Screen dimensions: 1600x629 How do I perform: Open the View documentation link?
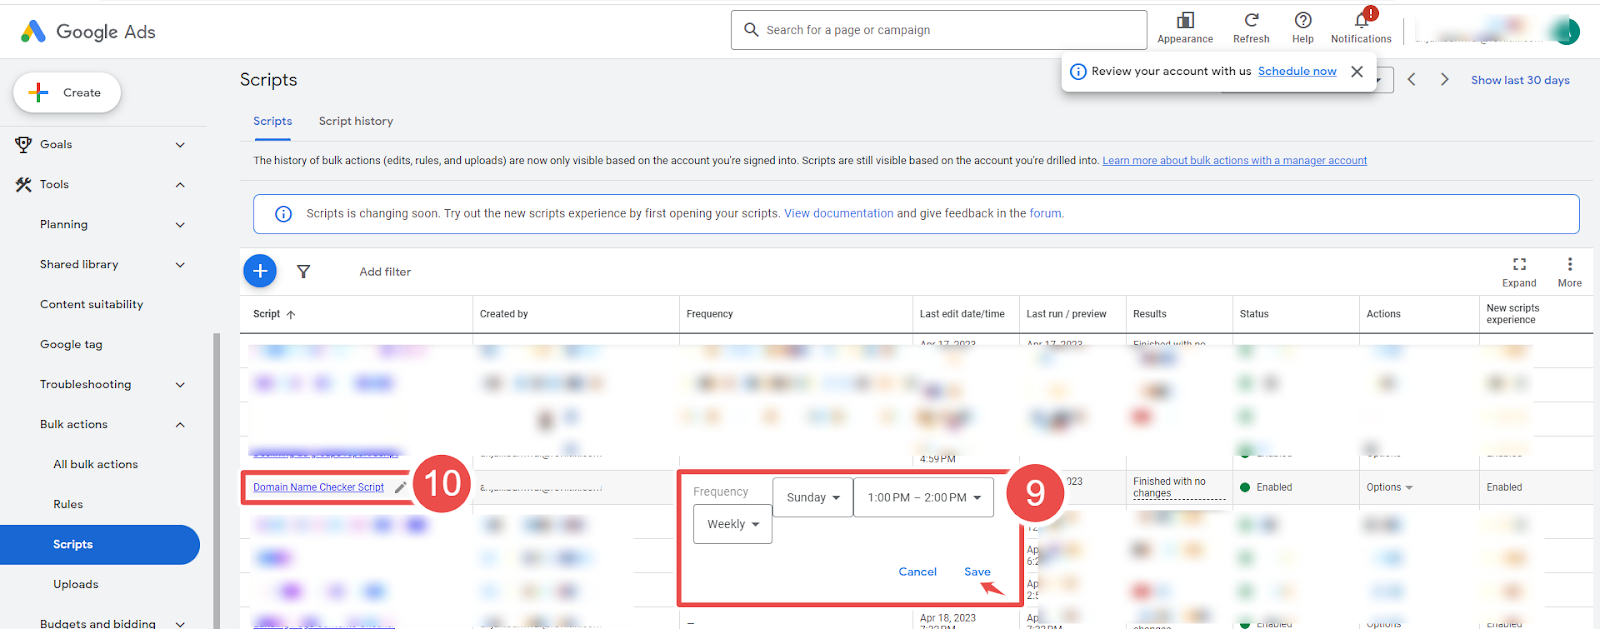[x=839, y=213]
